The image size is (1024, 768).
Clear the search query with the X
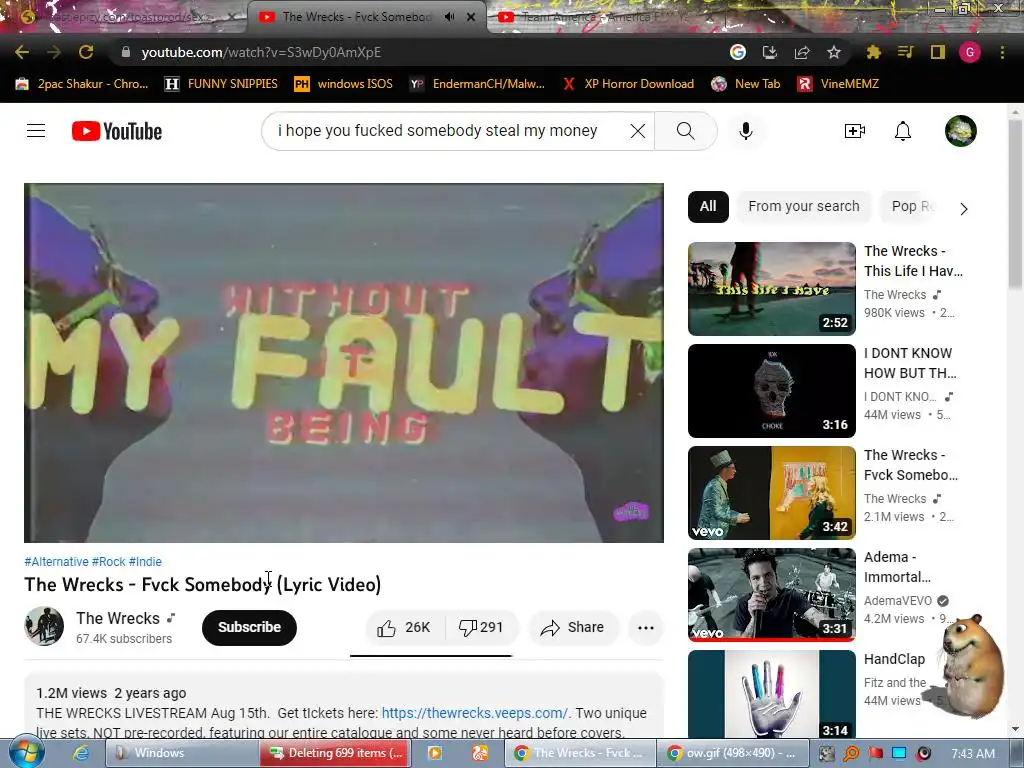638,131
